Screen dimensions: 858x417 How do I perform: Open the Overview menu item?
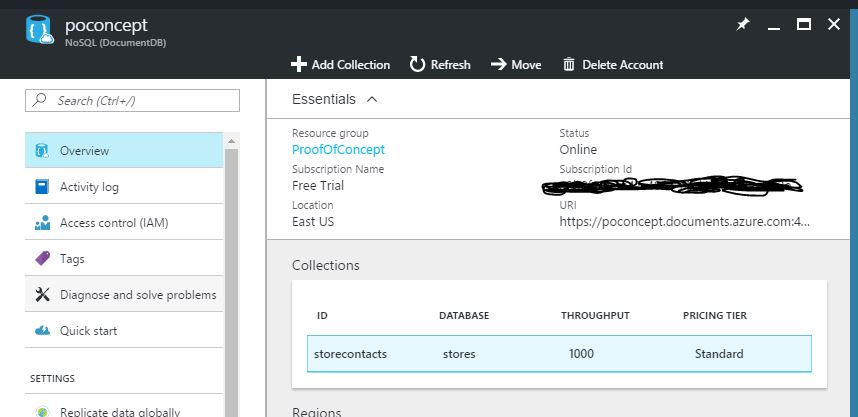pos(124,150)
